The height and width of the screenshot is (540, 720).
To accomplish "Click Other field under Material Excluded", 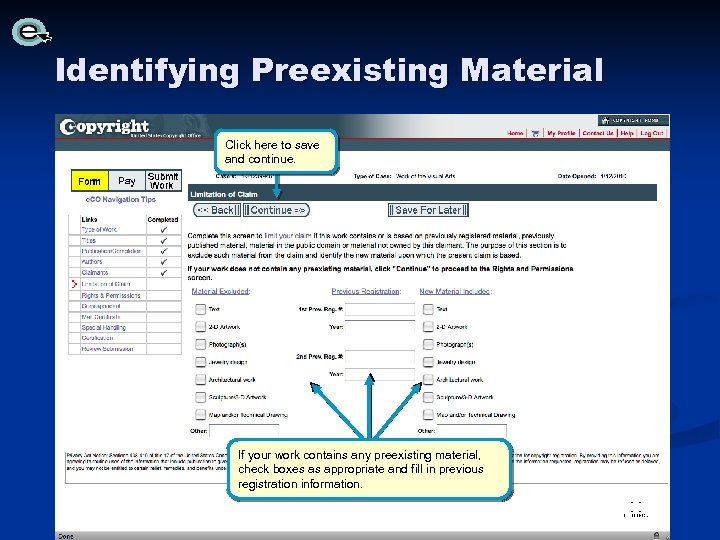I will [244, 431].
